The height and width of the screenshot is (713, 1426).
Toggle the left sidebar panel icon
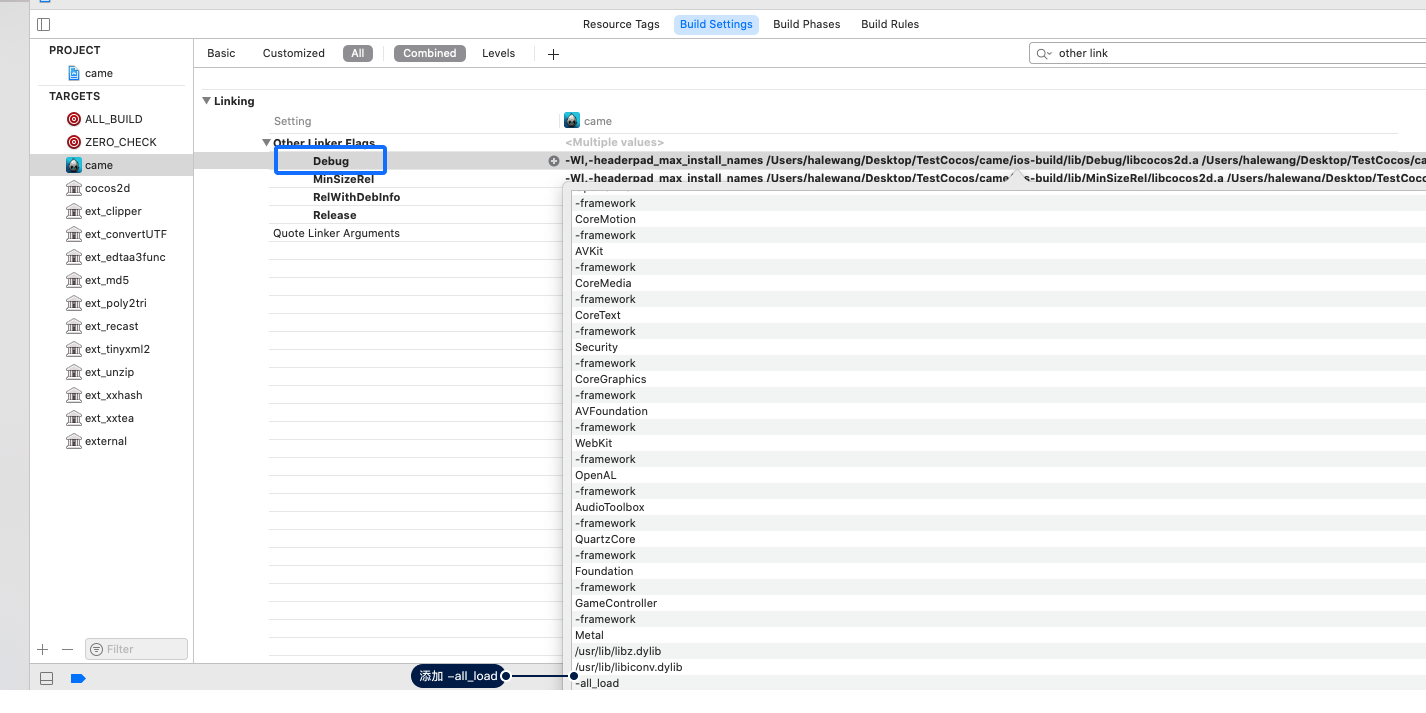43,24
